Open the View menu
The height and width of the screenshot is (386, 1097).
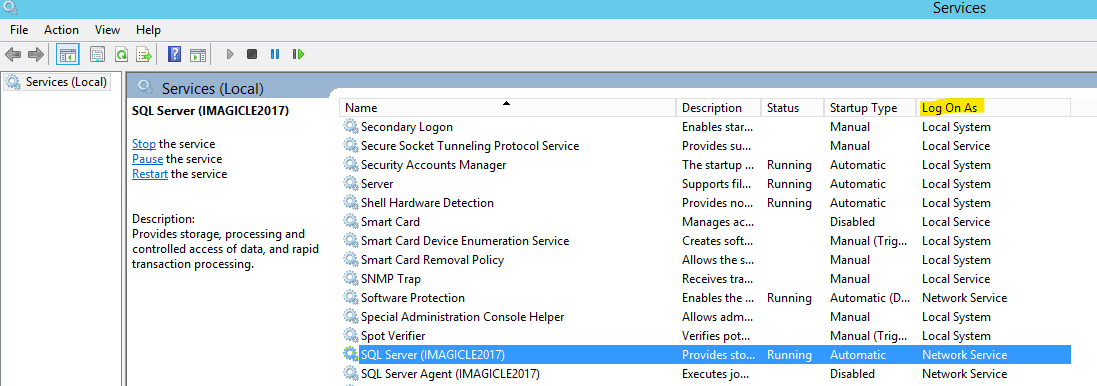click(x=107, y=29)
